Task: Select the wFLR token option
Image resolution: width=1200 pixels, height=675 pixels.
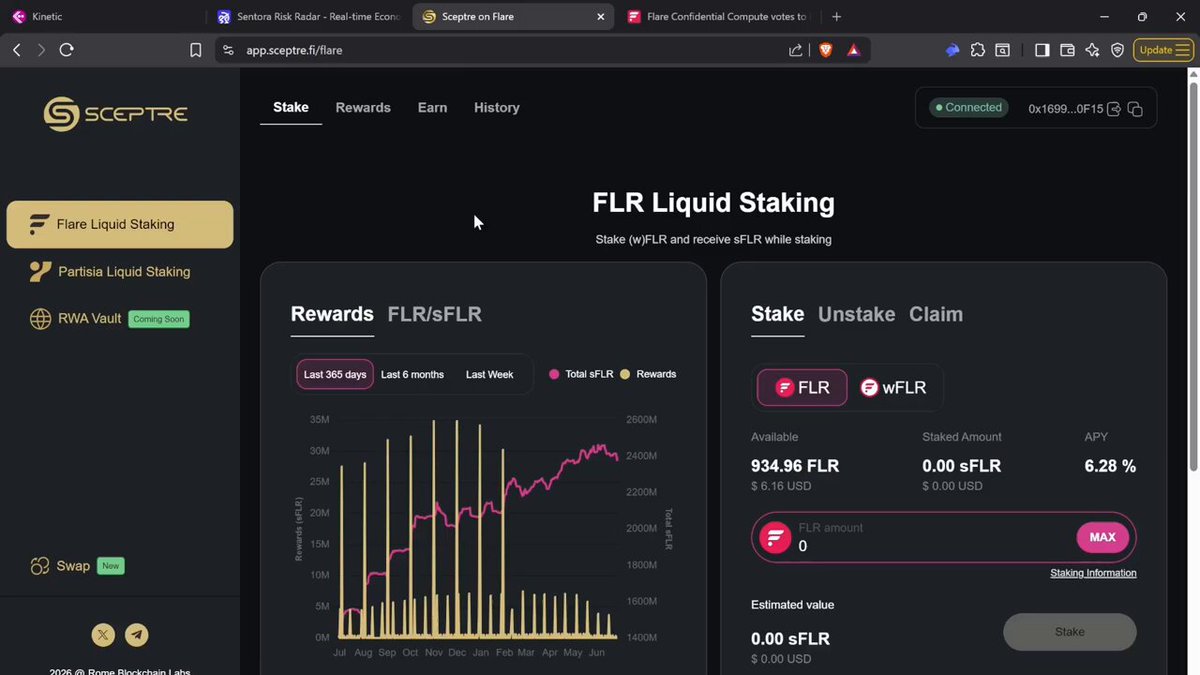Action: click(x=894, y=388)
